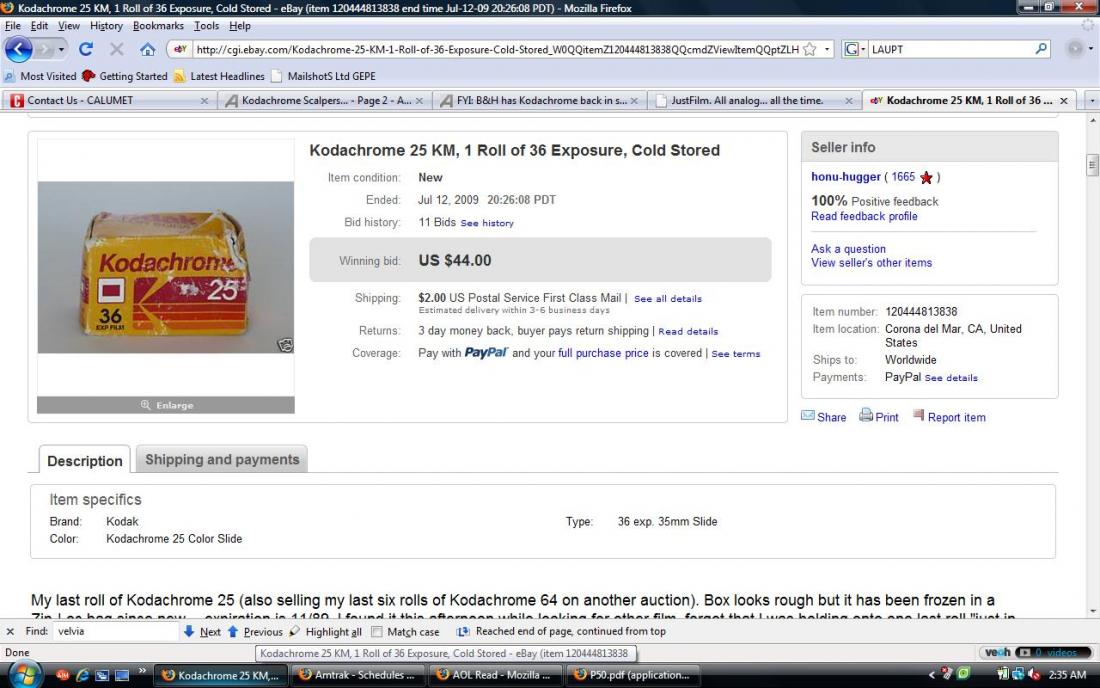Open the list-all-tabs dropdown arrow
The height and width of the screenshot is (688, 1100).
click(x=1092, y=100)
